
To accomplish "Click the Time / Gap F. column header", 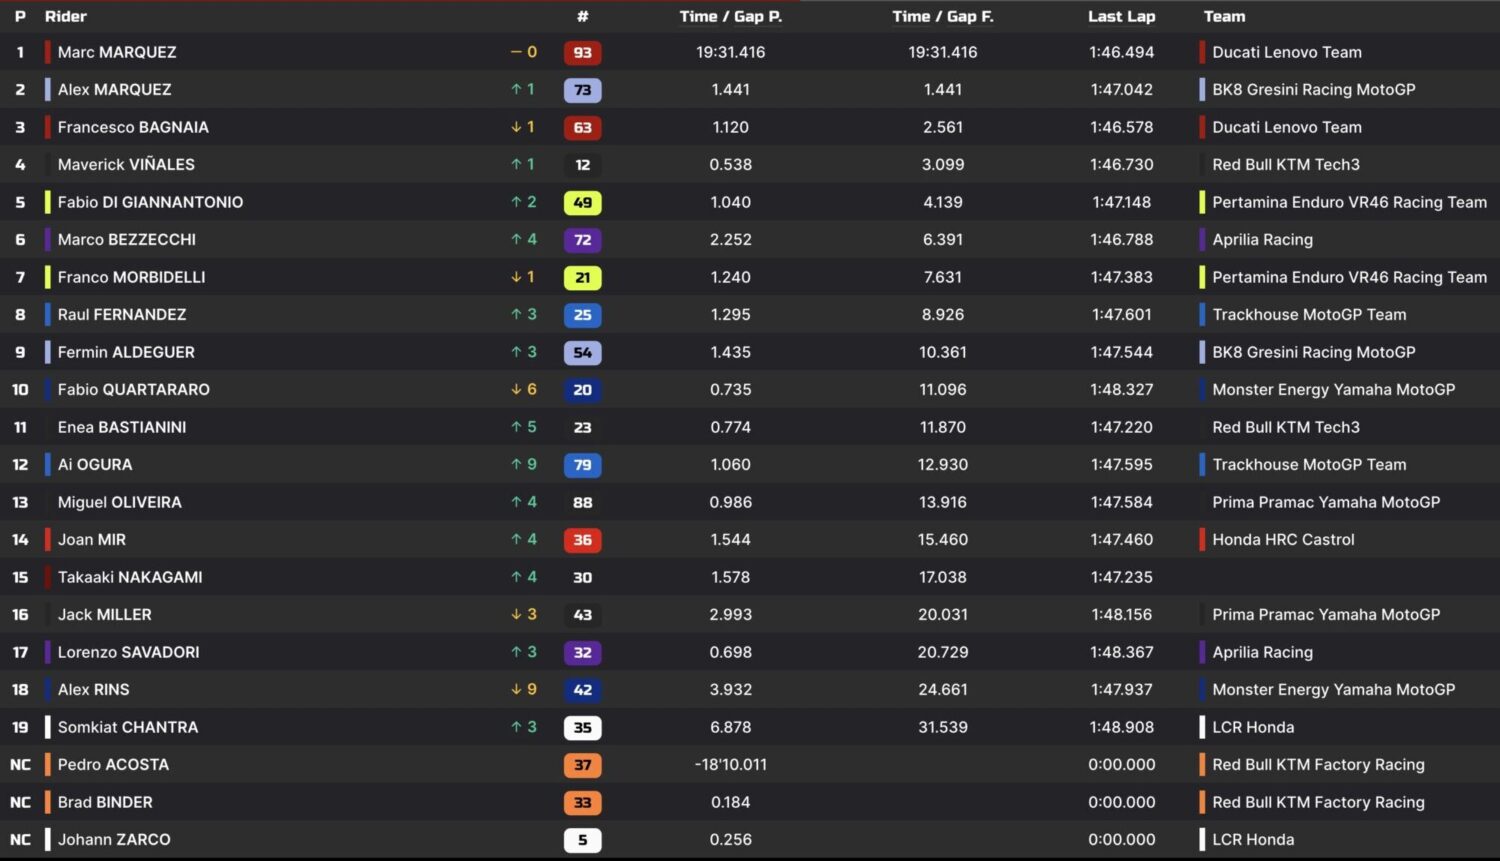I will [942, 16].
